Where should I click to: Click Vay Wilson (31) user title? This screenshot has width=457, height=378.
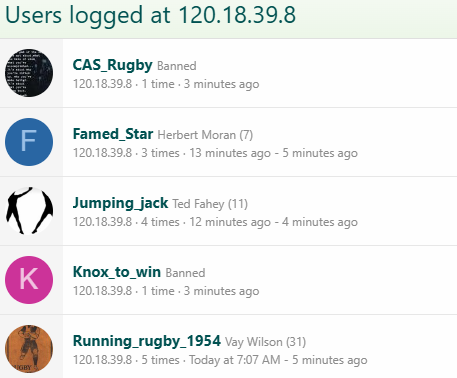pos(265,342)
